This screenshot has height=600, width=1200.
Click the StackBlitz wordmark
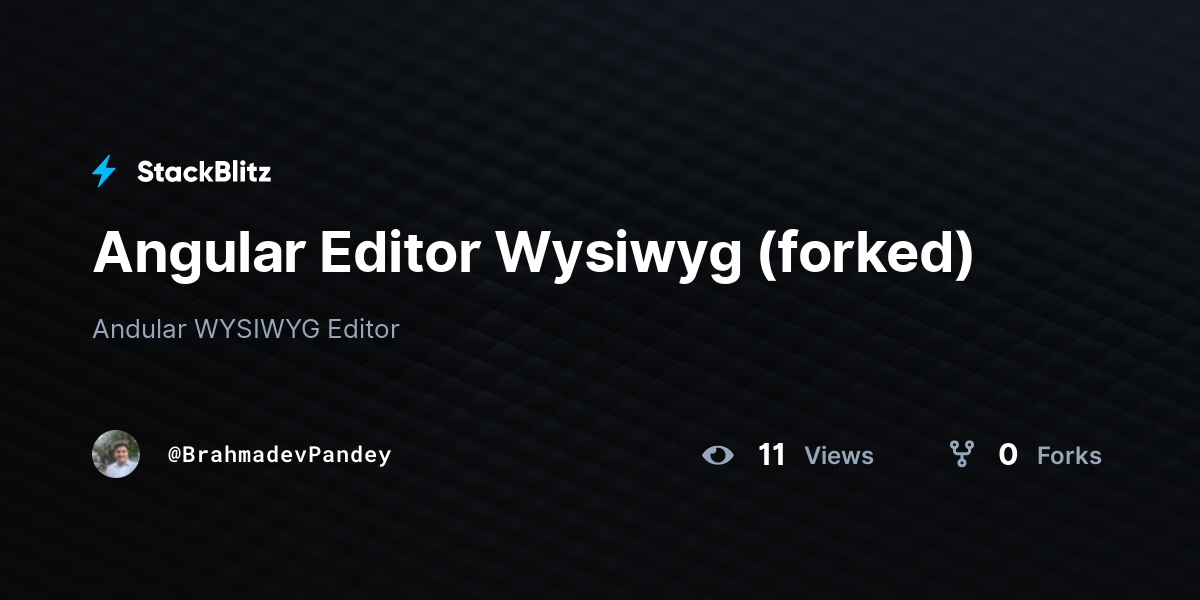[x=204, y=172]
